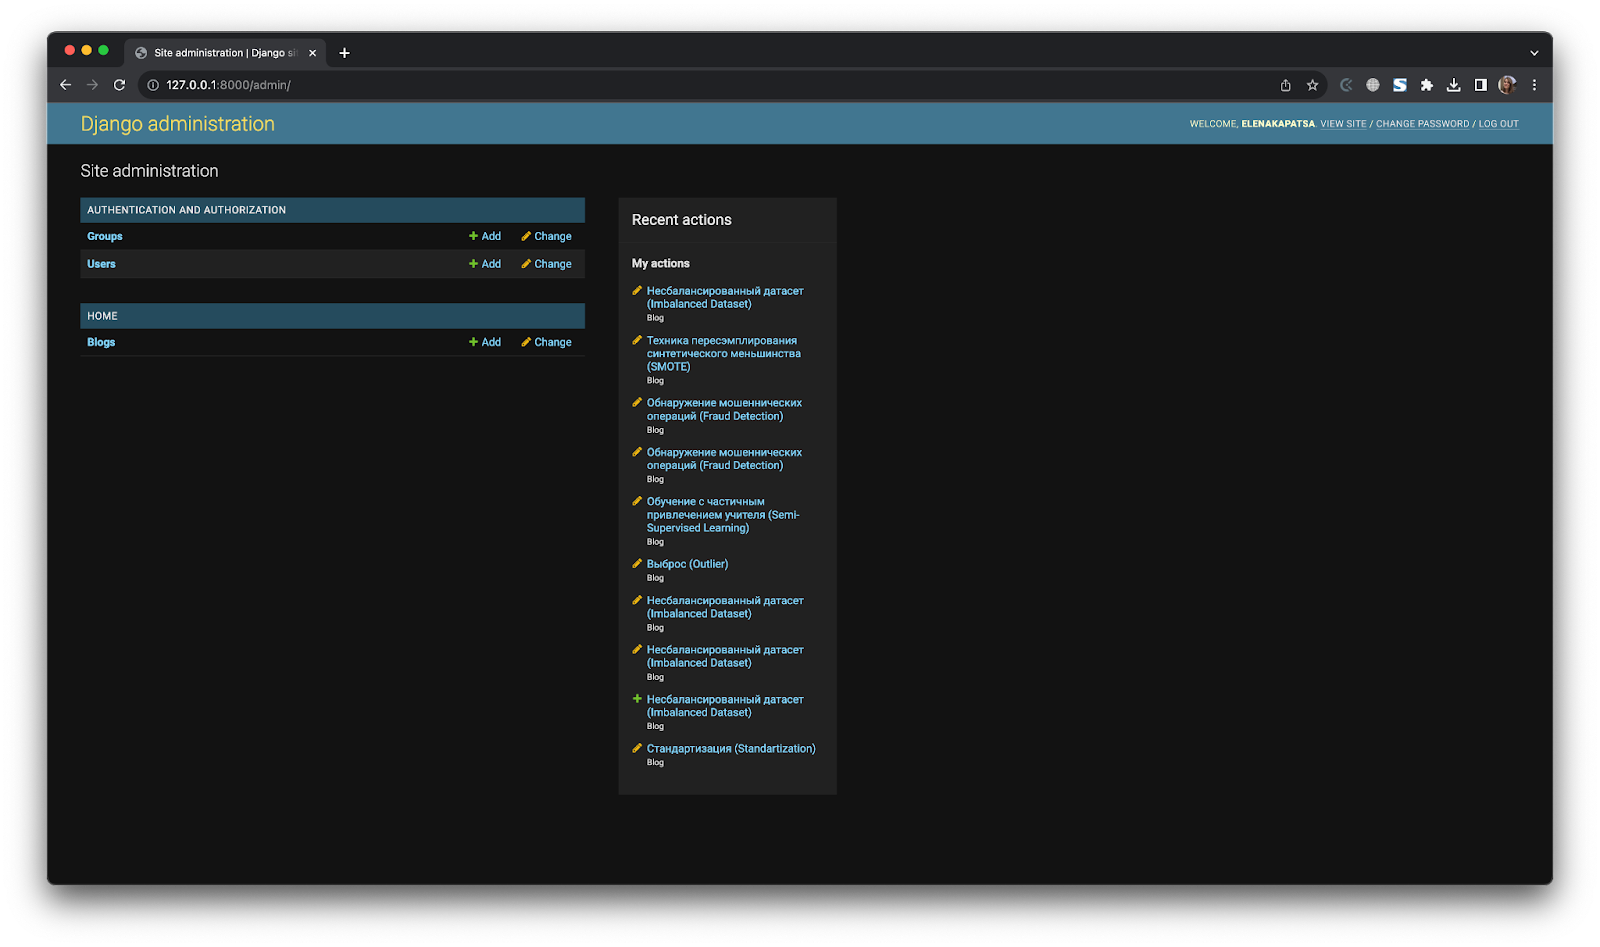Click the downloads icon in toolbar
Viewport: 1600px width, 947px height.
tap(1454, 85)
